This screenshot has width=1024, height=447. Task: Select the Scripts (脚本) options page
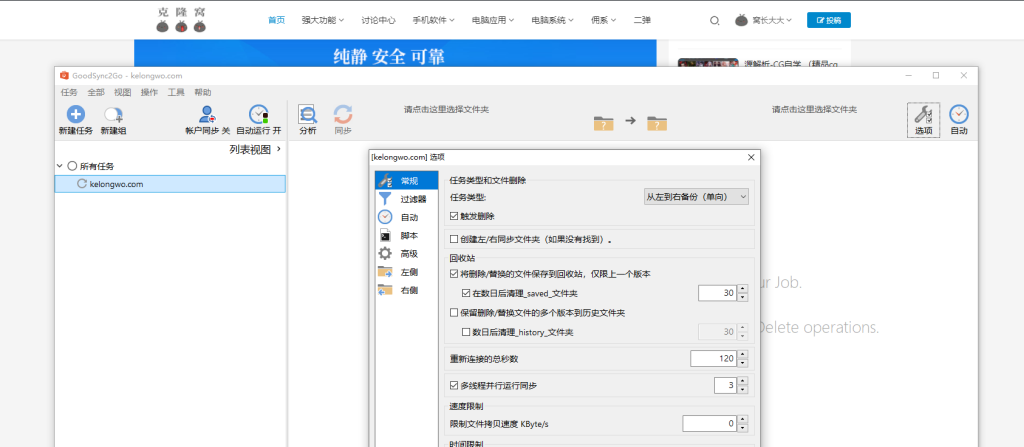point(405,235)
